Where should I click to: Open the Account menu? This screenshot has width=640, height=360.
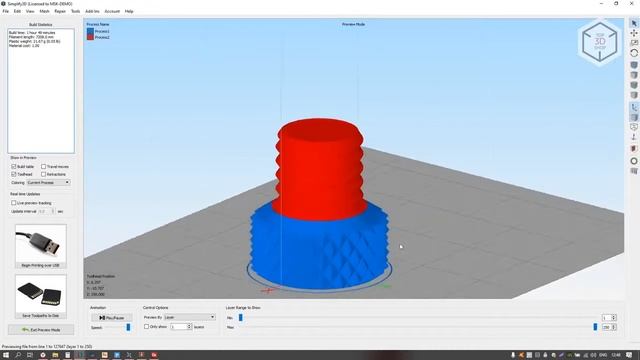coord(112,11)
